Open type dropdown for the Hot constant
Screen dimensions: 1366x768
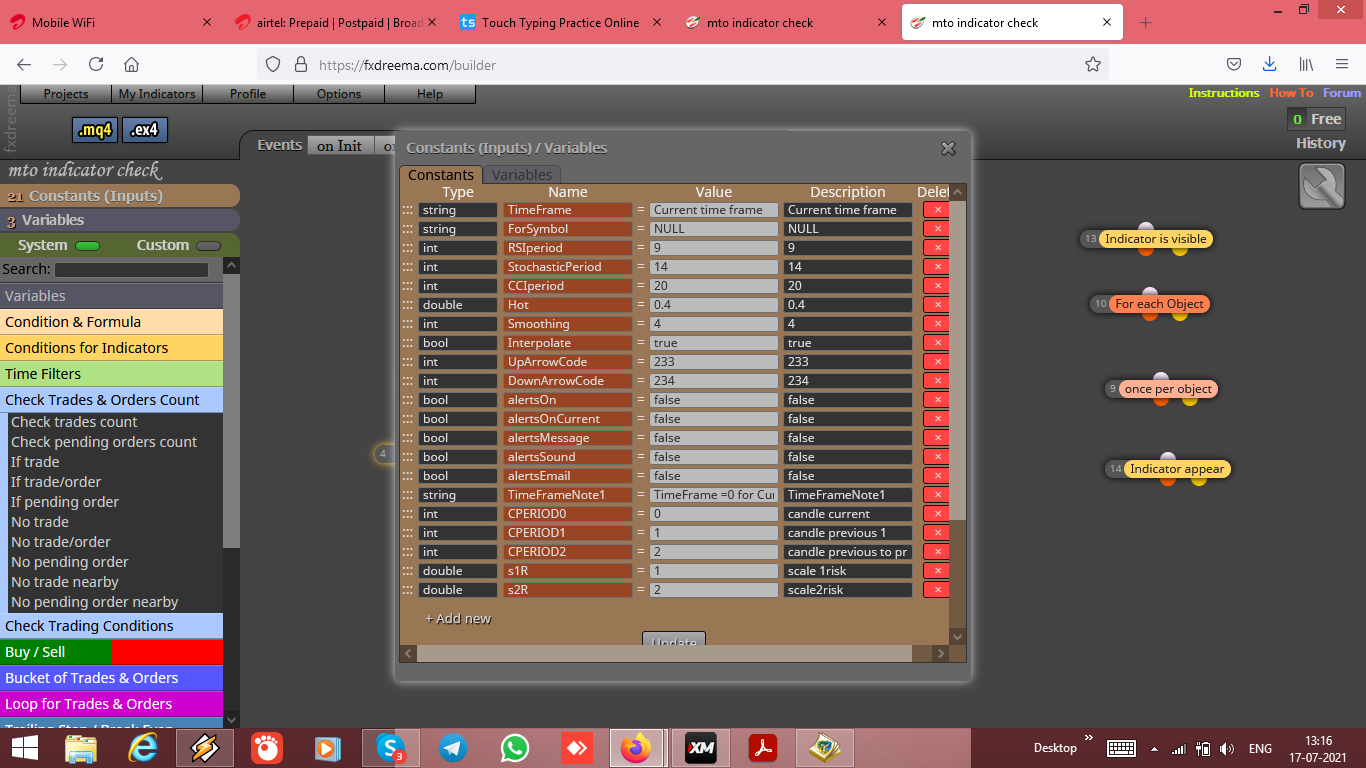pos(458,305)
